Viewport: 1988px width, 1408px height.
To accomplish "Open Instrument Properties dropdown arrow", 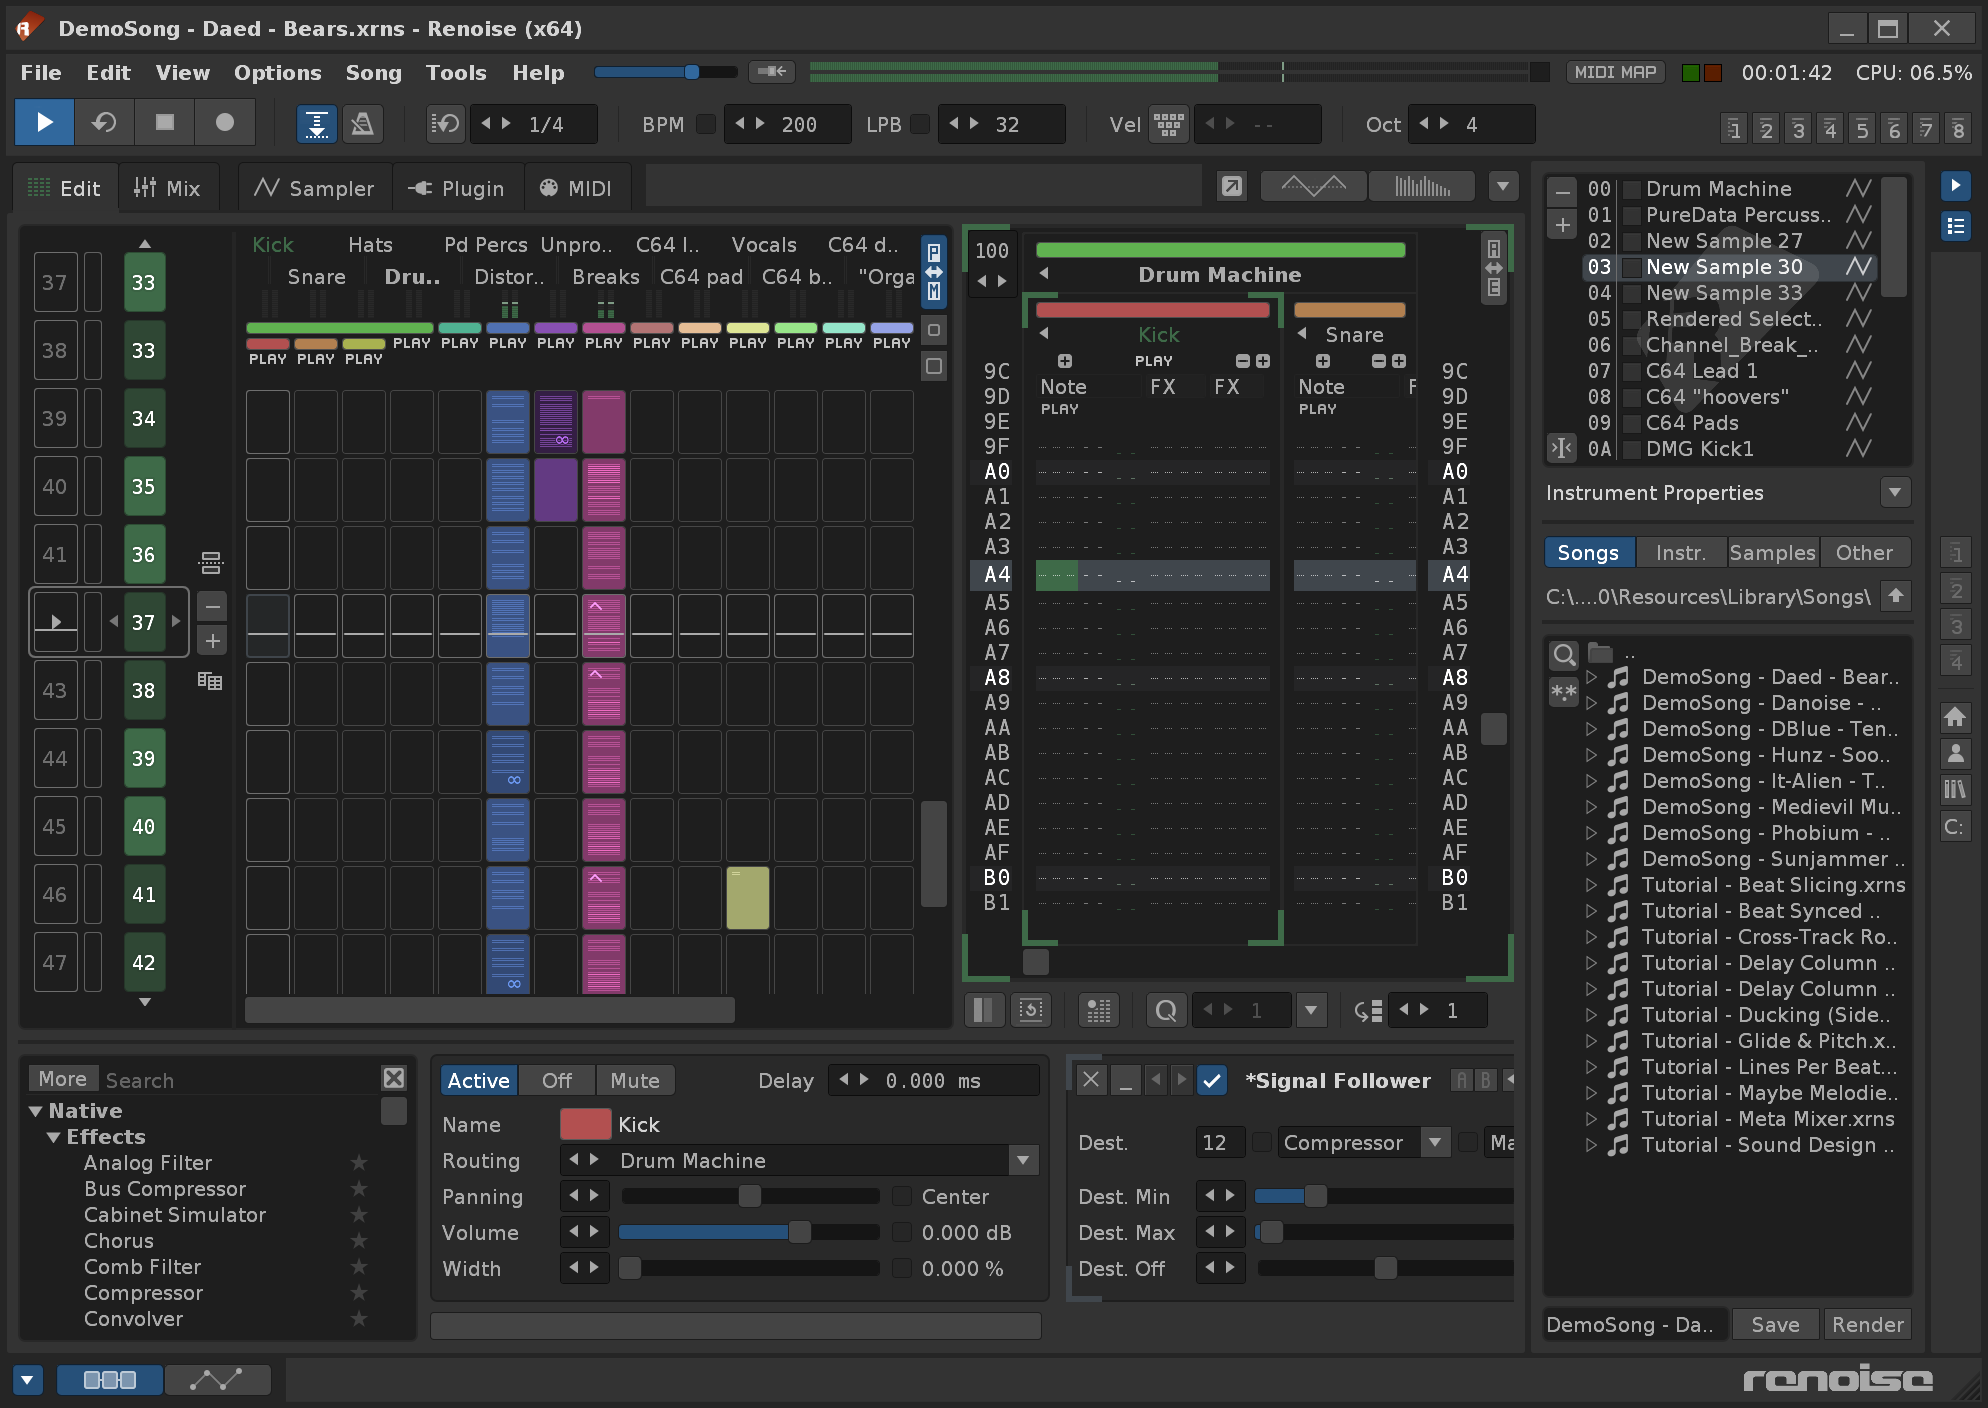I will [x=1895, y=492].
